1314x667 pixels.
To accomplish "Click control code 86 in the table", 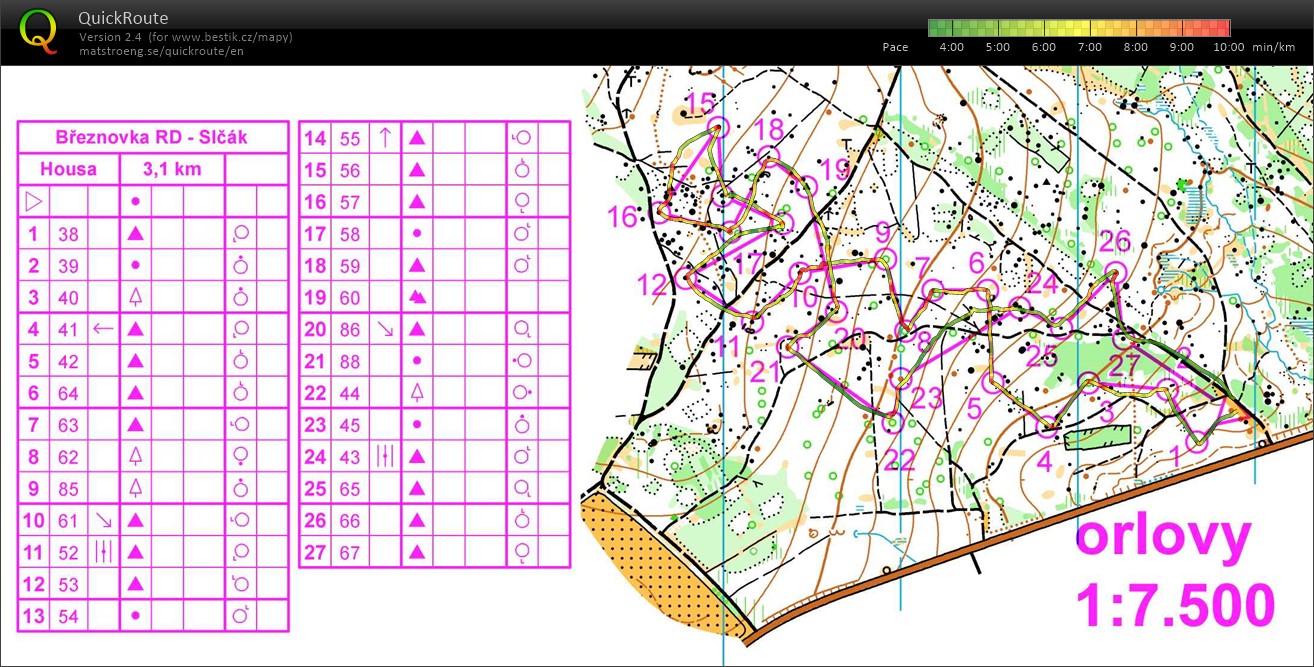I will [x=350, y=329].
